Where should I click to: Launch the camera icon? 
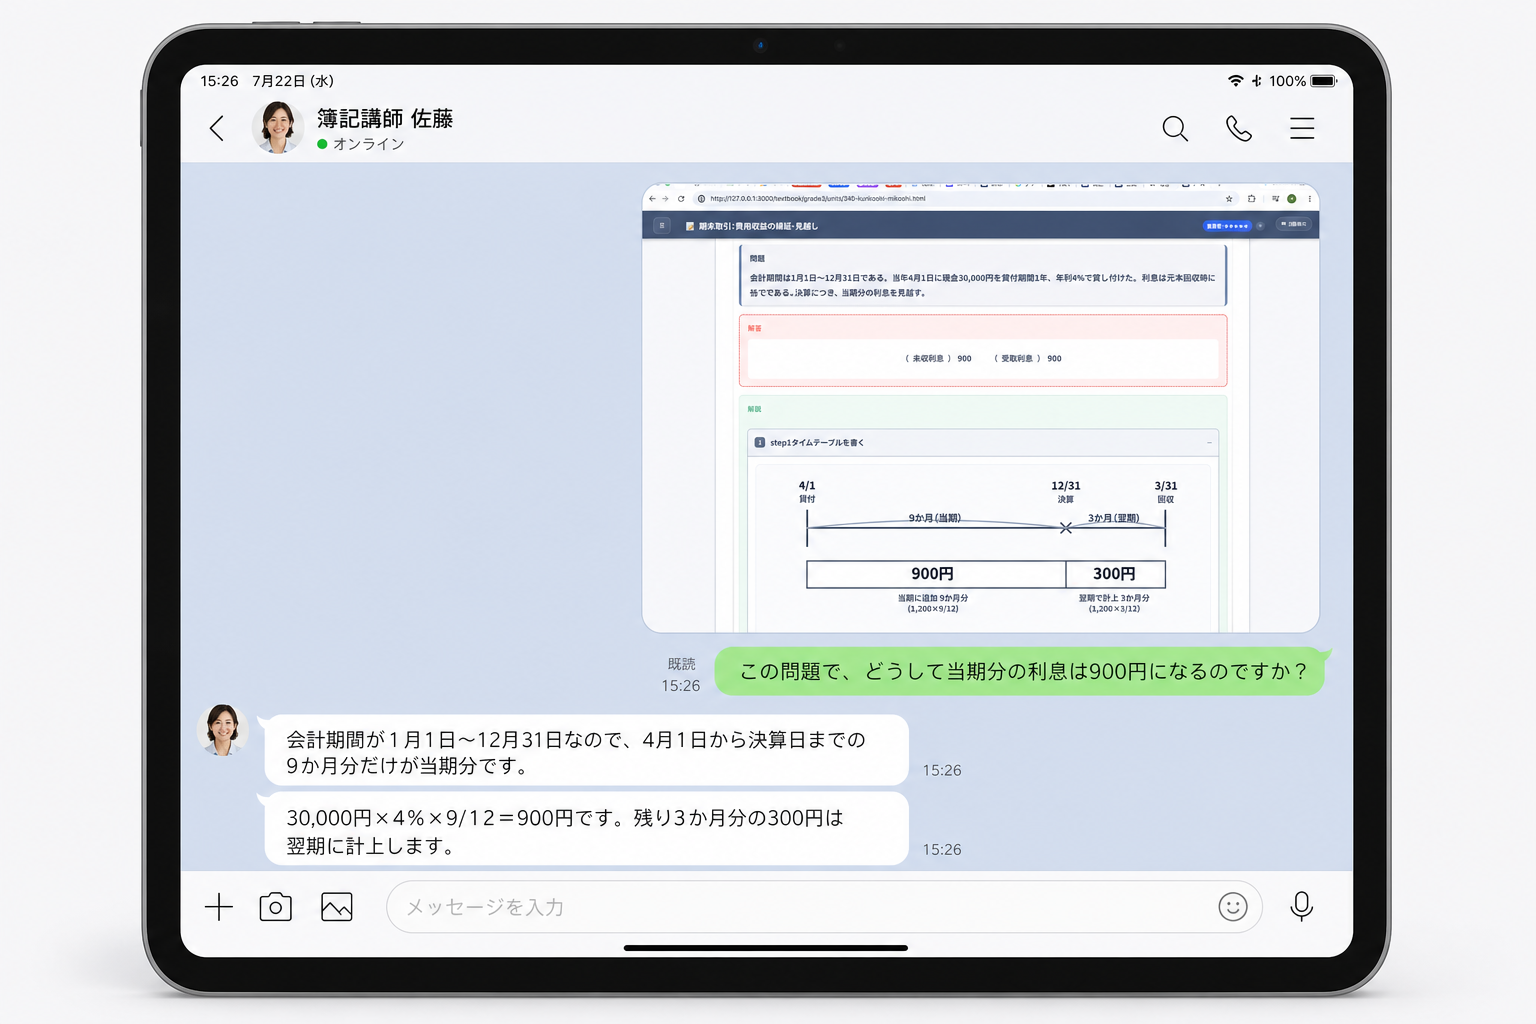[276, 907]
